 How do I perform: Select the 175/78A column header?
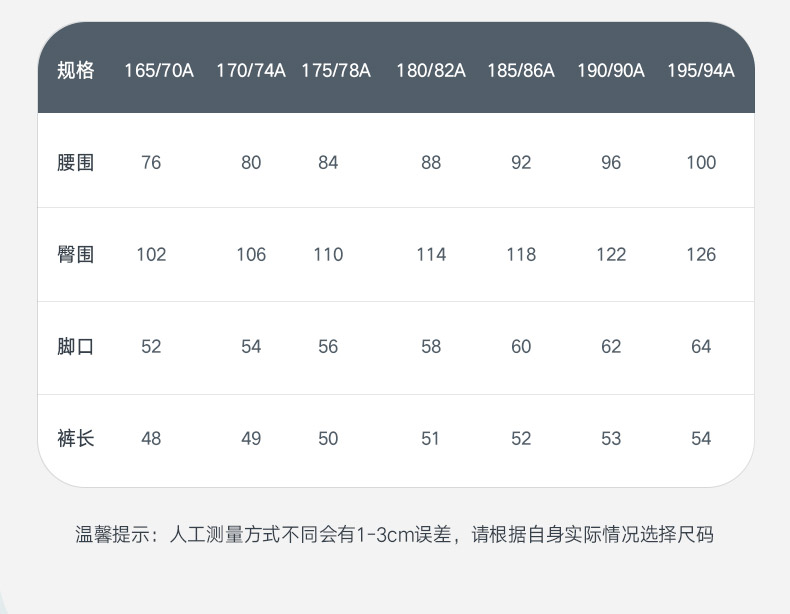(x=336, y=71)
